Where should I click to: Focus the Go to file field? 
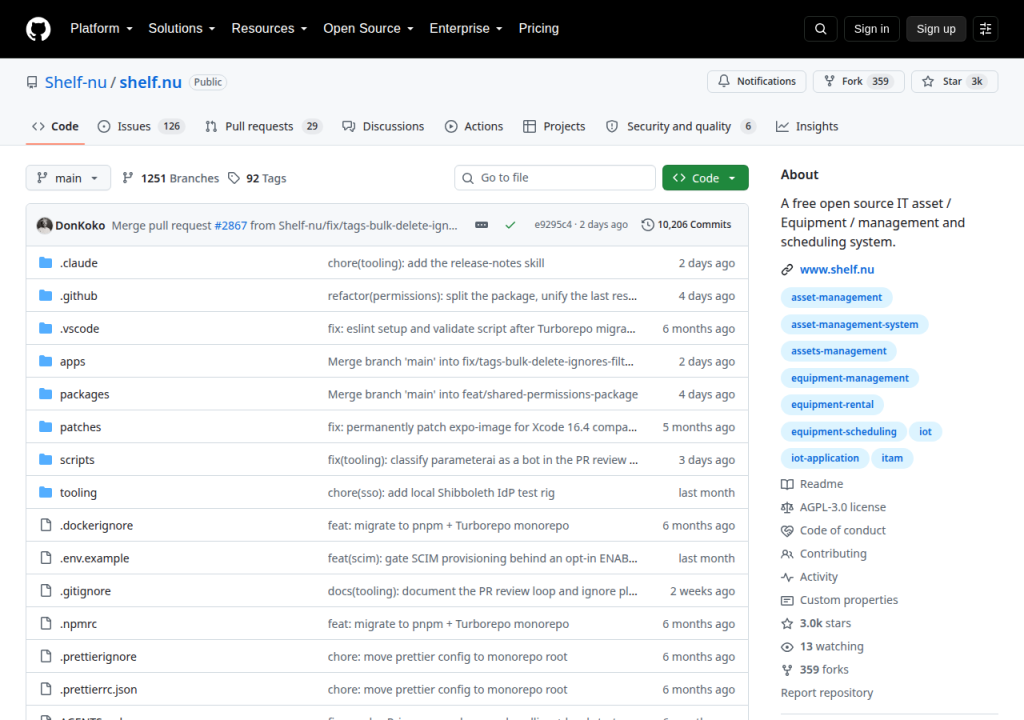(x=554, y=178)
